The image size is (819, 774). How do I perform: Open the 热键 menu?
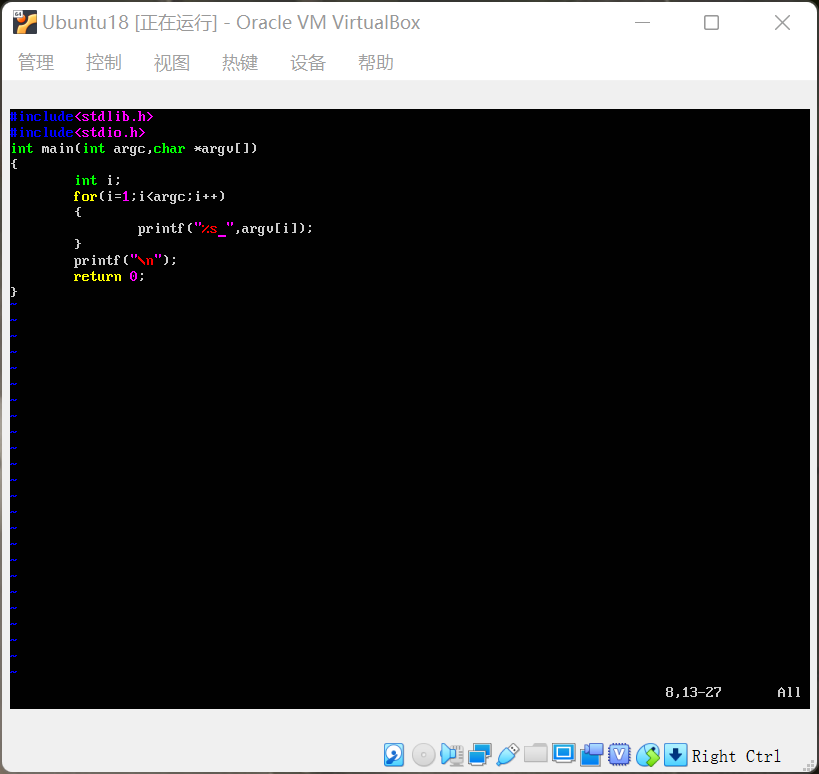coord(240,62)
